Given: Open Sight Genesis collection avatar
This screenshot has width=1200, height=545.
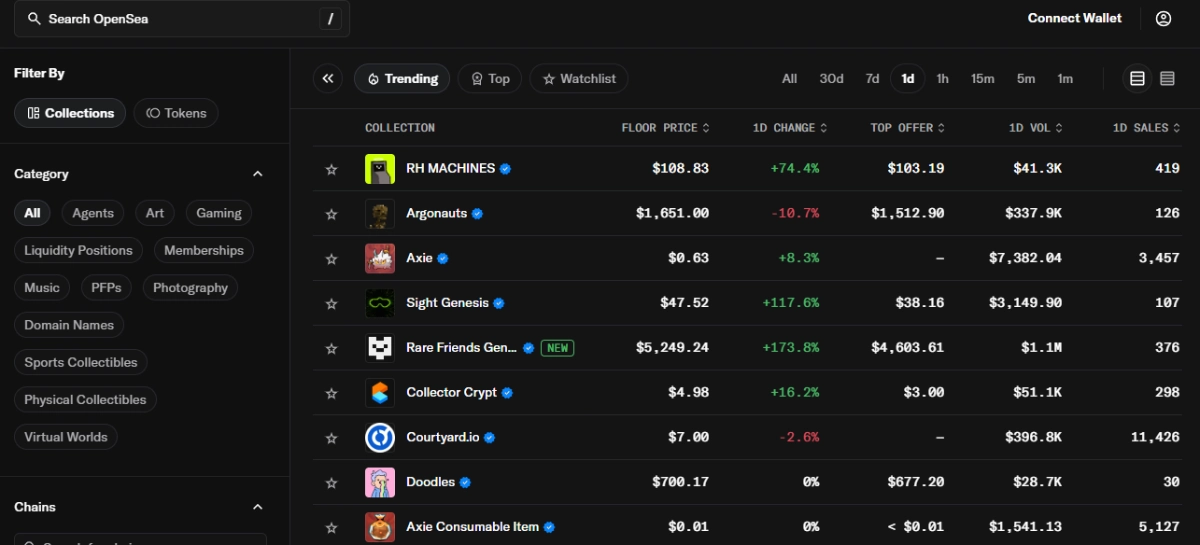Looking at the screenshot, I should [x=380, y=303].
